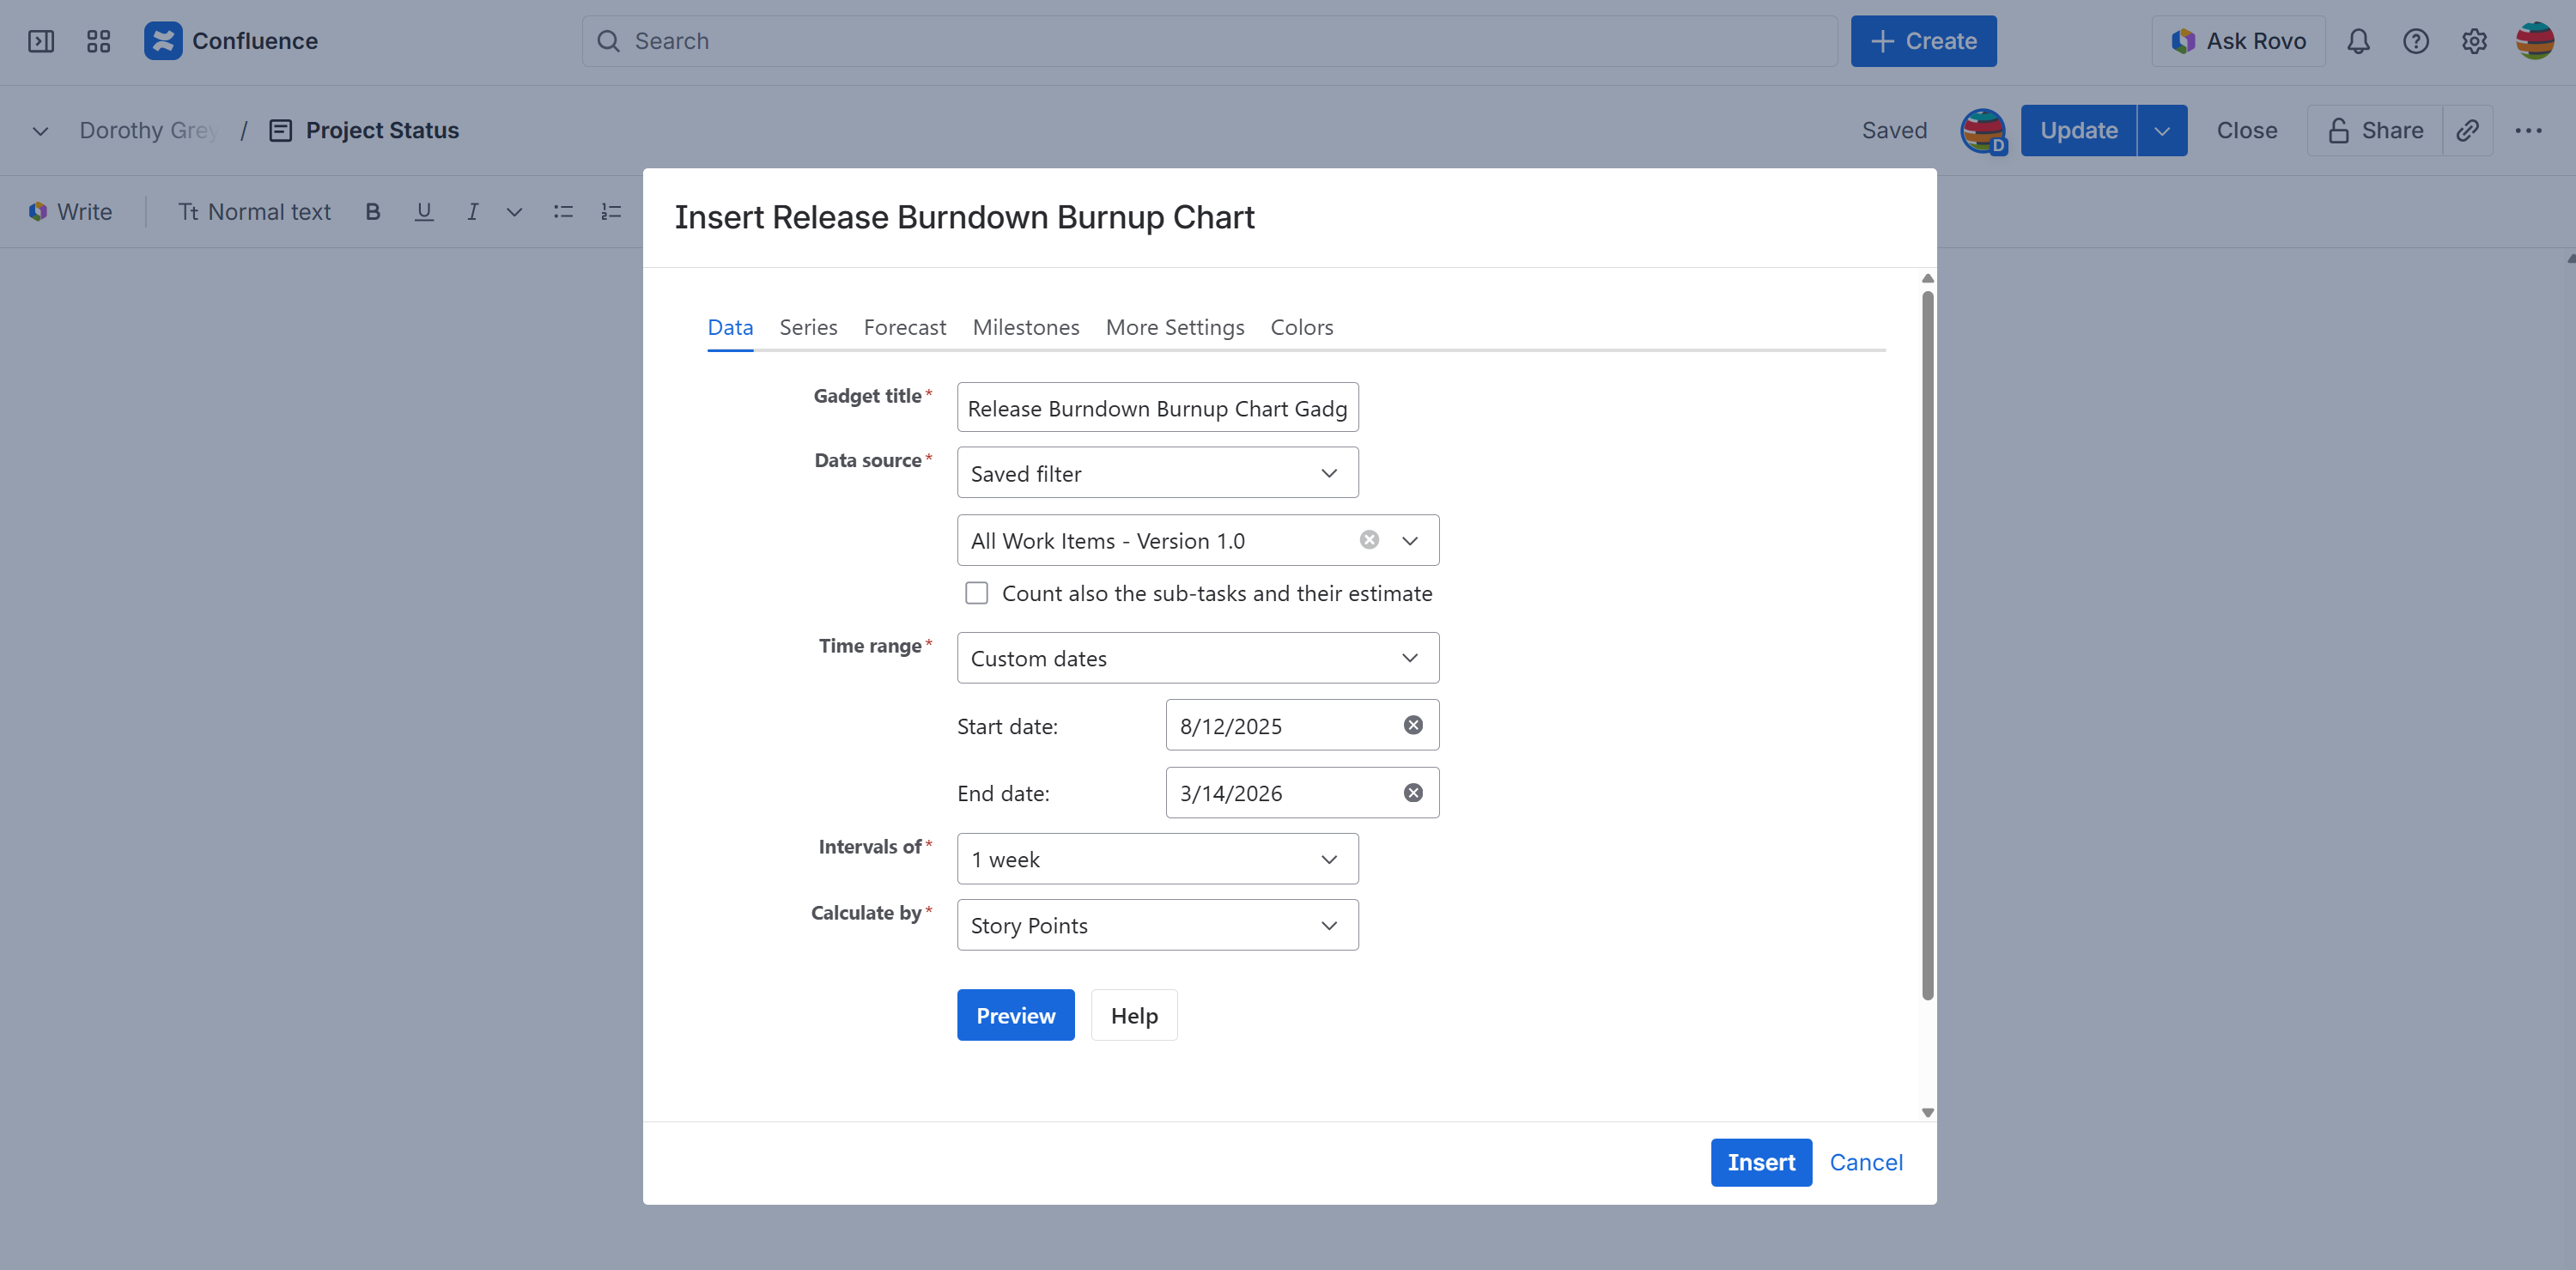Click the Help button

coord(1134,1015)
